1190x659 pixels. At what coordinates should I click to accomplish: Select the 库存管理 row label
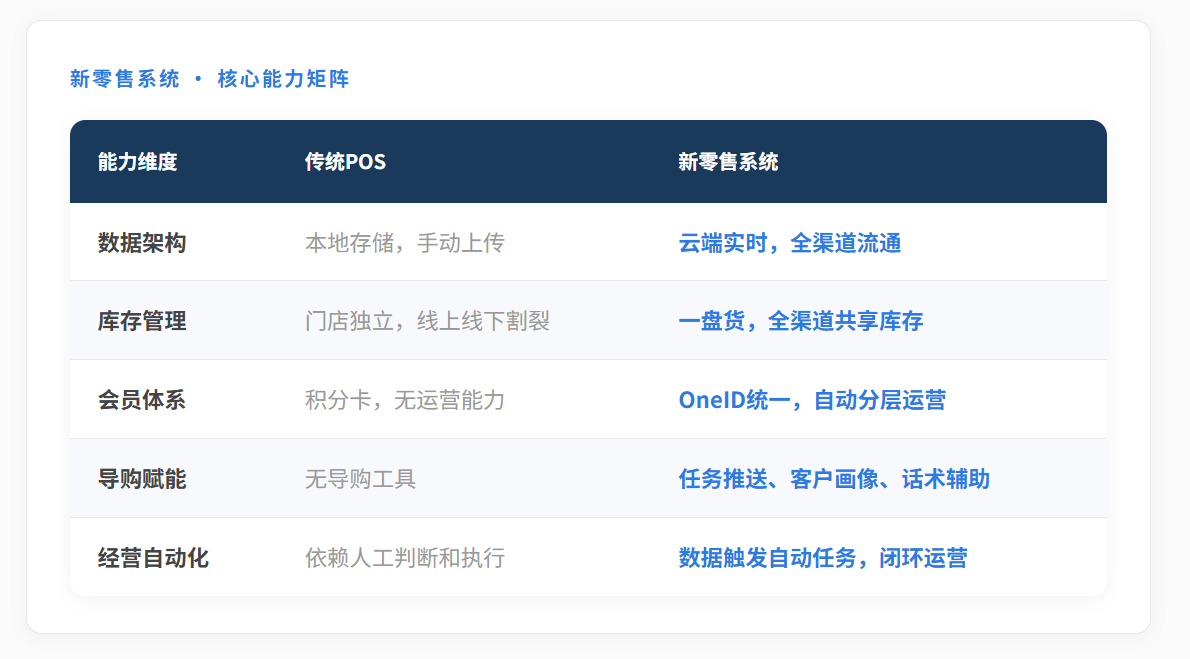coord(142,321)
